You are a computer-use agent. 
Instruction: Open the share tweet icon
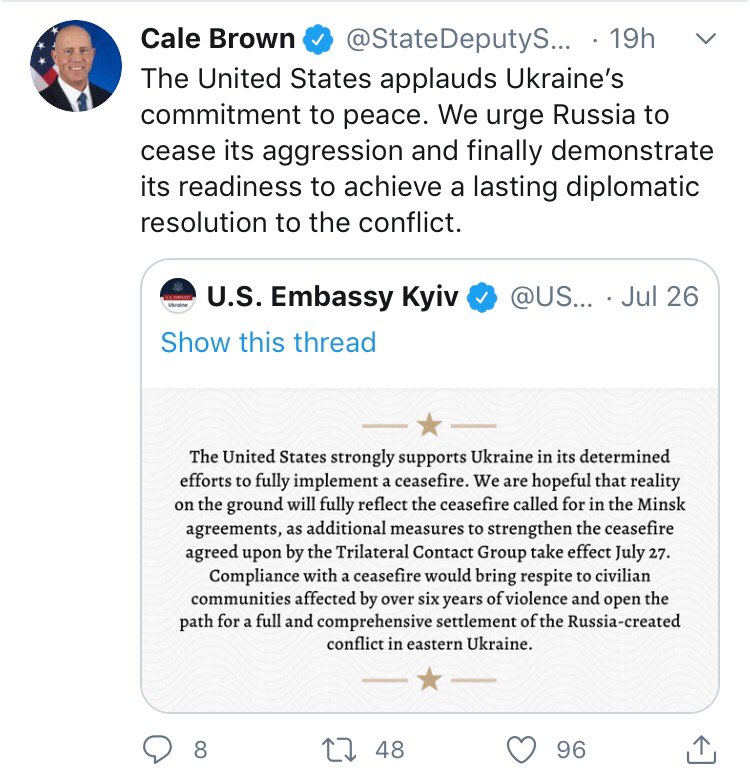702,748
